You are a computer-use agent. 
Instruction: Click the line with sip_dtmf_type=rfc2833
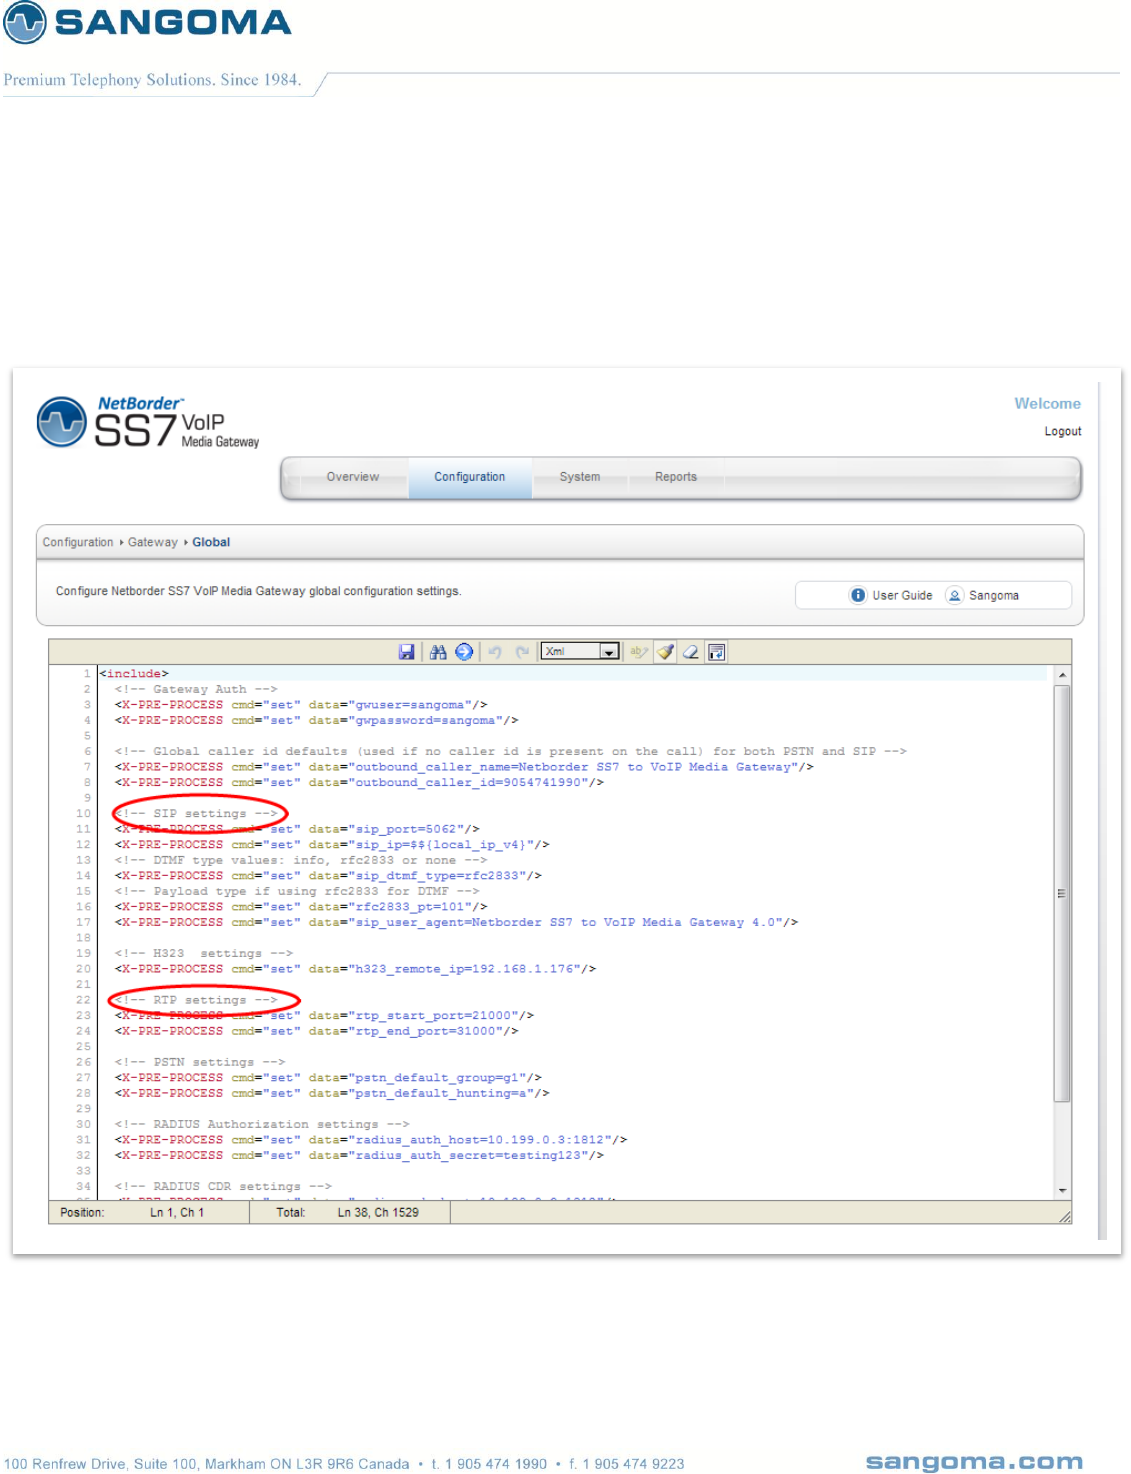328,875
